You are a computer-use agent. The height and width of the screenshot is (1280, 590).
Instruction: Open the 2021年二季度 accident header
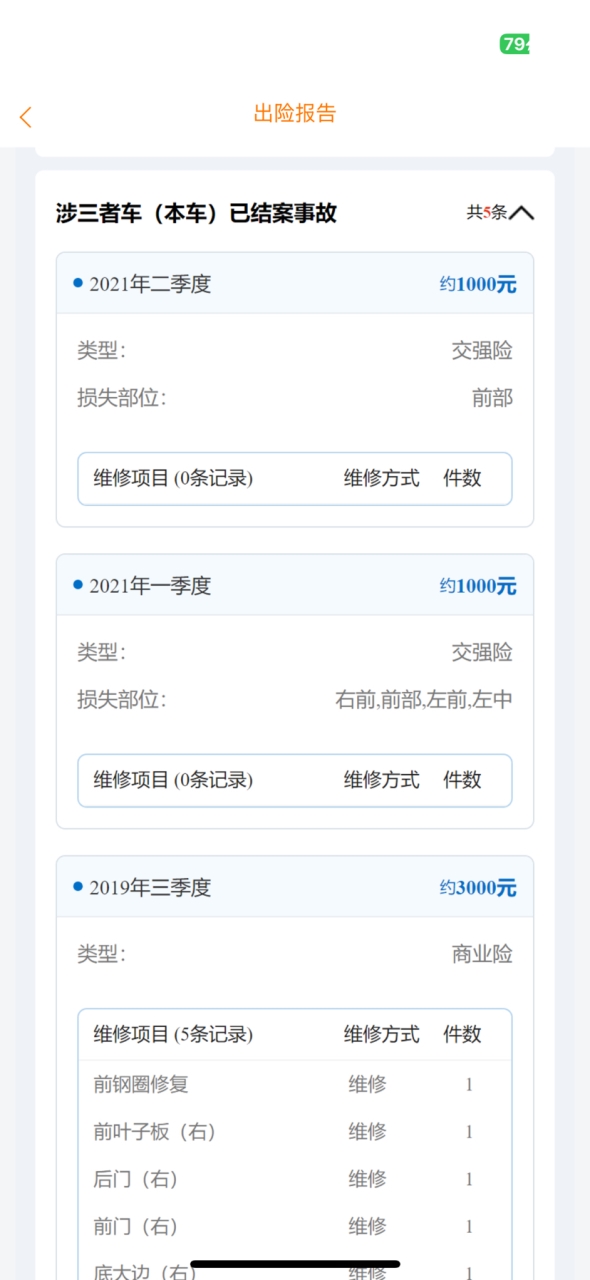pyautogui.click(x=295, y=283)
